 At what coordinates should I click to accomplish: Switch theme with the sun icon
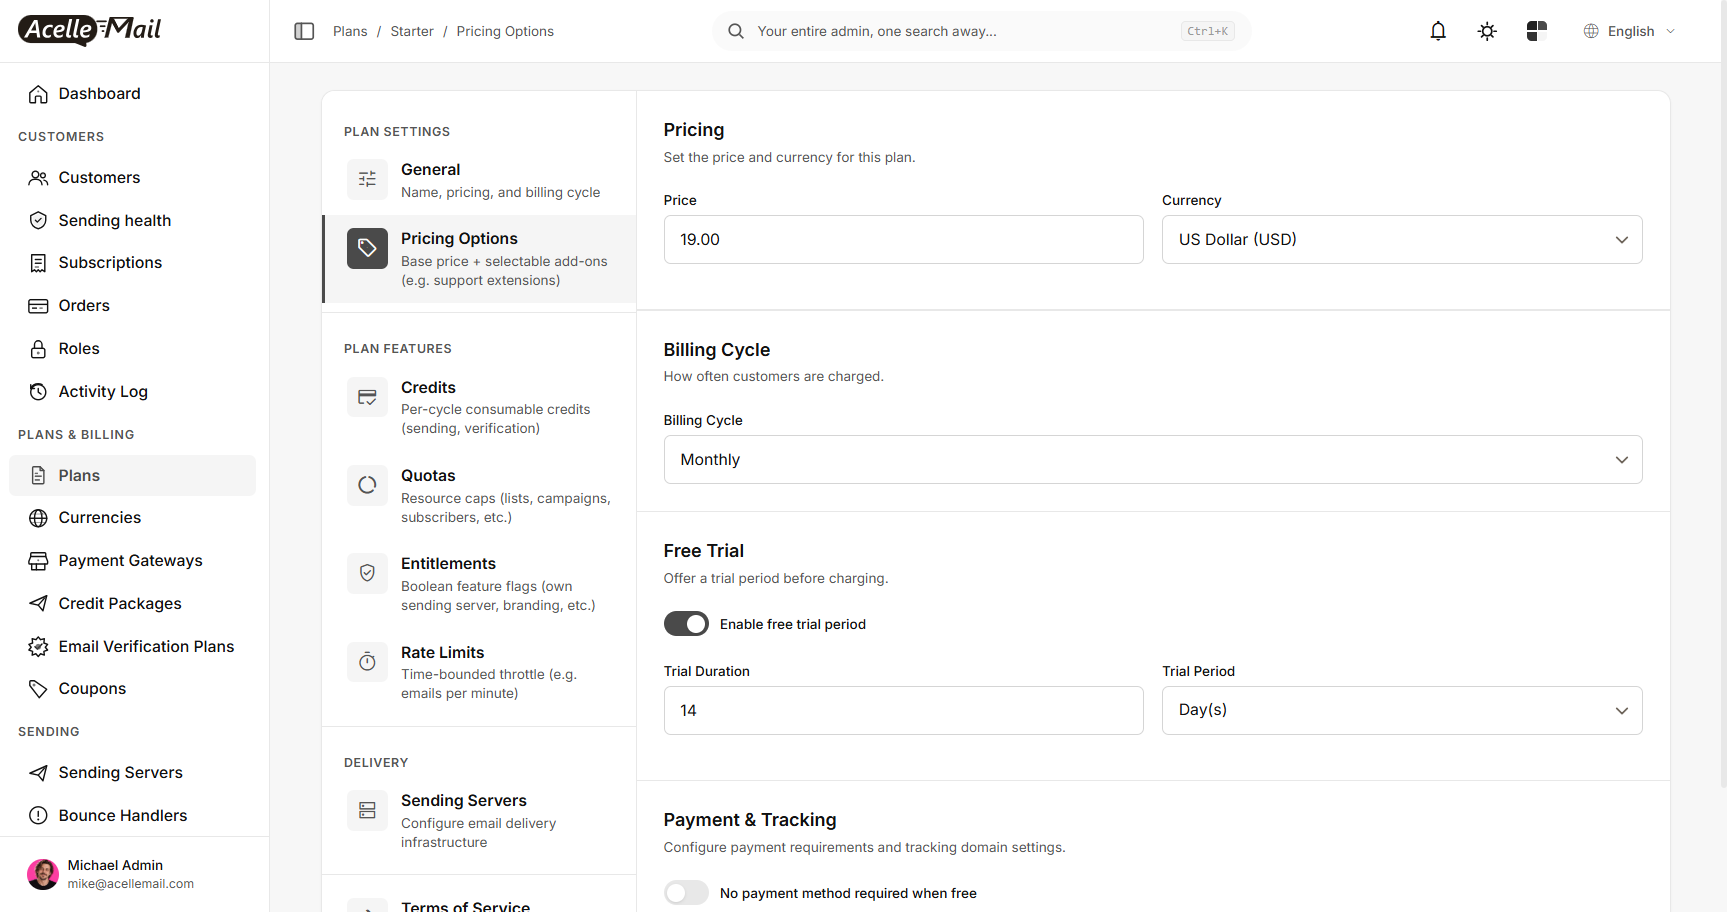point(1487,31)
